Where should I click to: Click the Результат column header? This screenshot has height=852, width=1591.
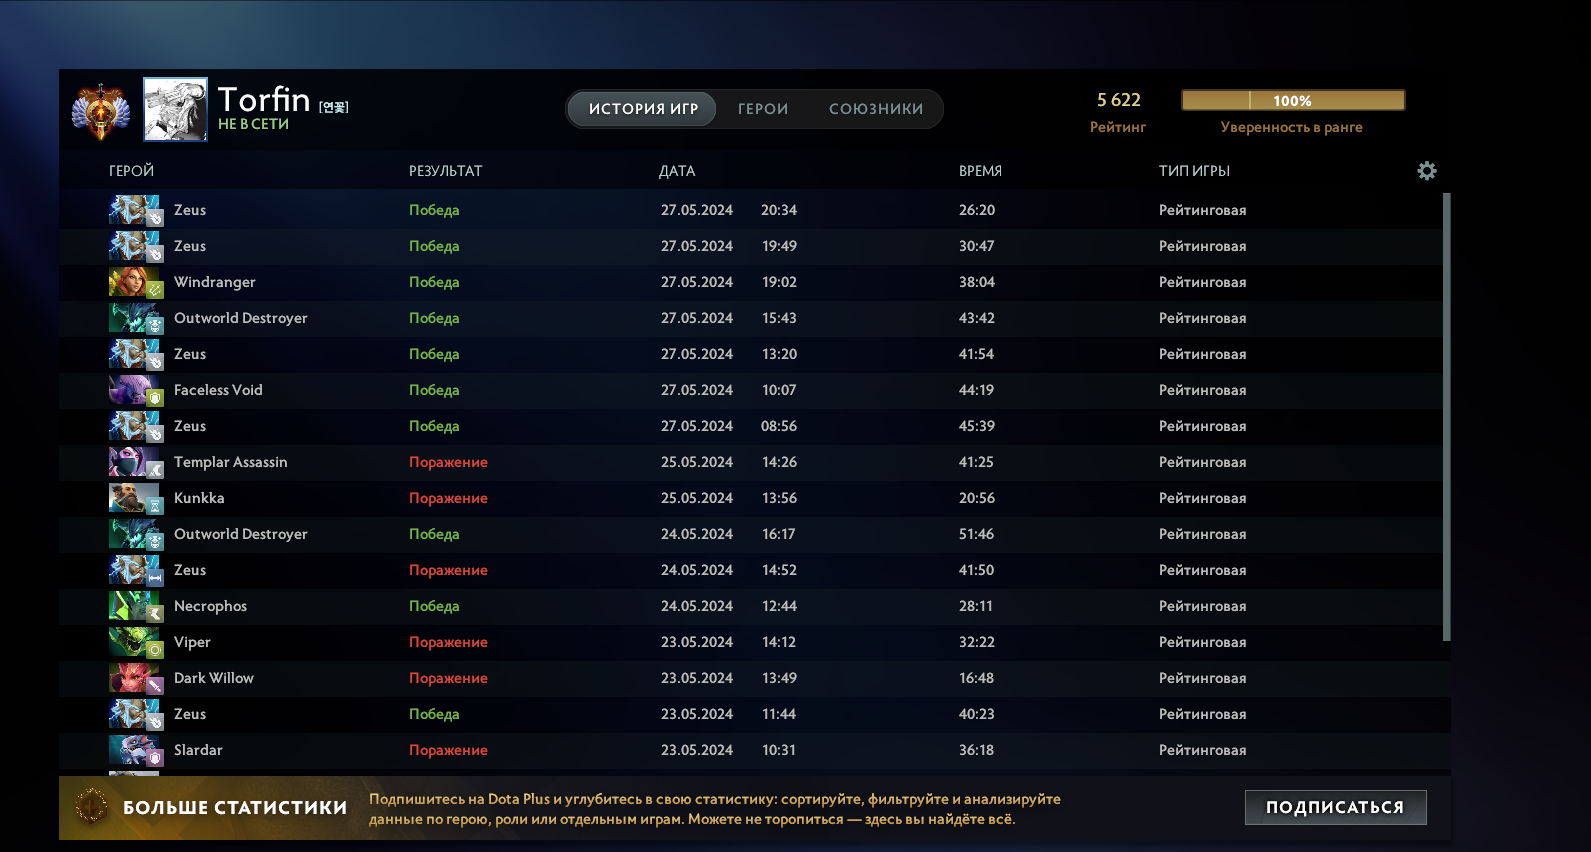click(445, 171)
